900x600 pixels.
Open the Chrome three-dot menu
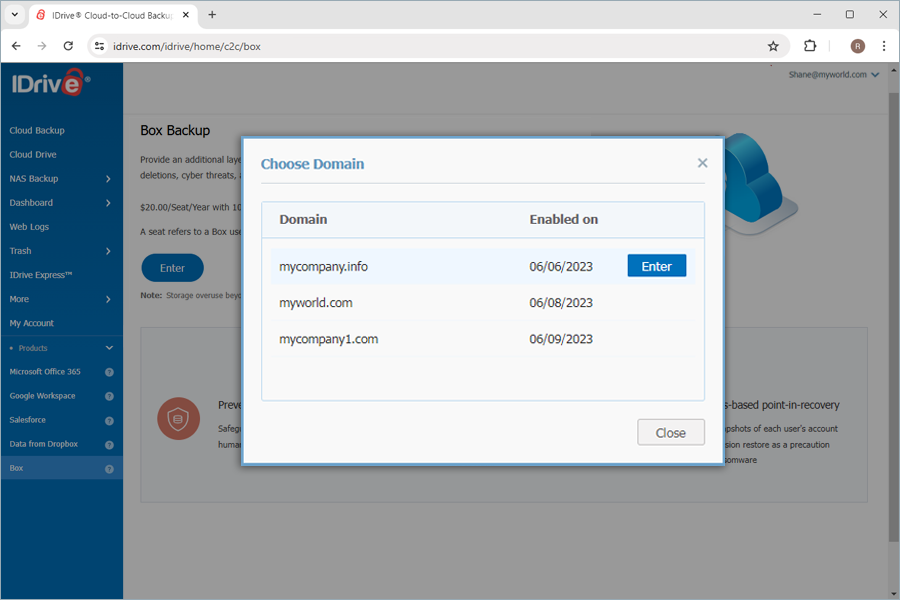(x=884, y=46)
